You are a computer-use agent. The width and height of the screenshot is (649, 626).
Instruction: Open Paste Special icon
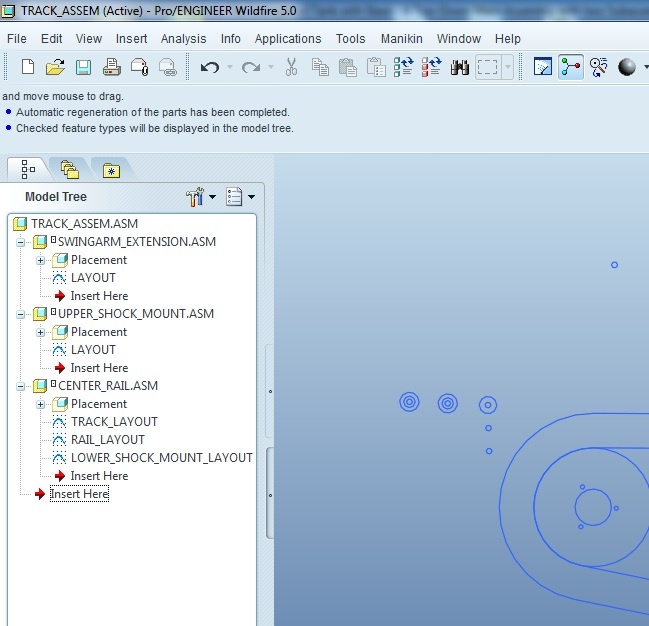coord(376,67)
